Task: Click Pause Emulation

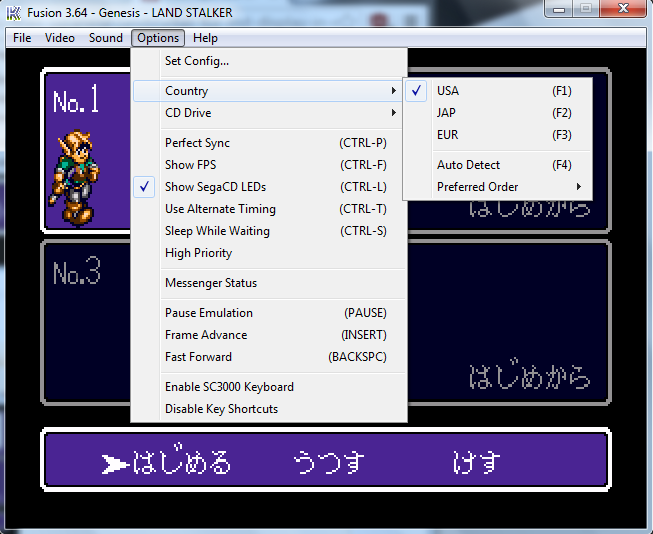Action: pyautogui.click(x=269, y=314)
